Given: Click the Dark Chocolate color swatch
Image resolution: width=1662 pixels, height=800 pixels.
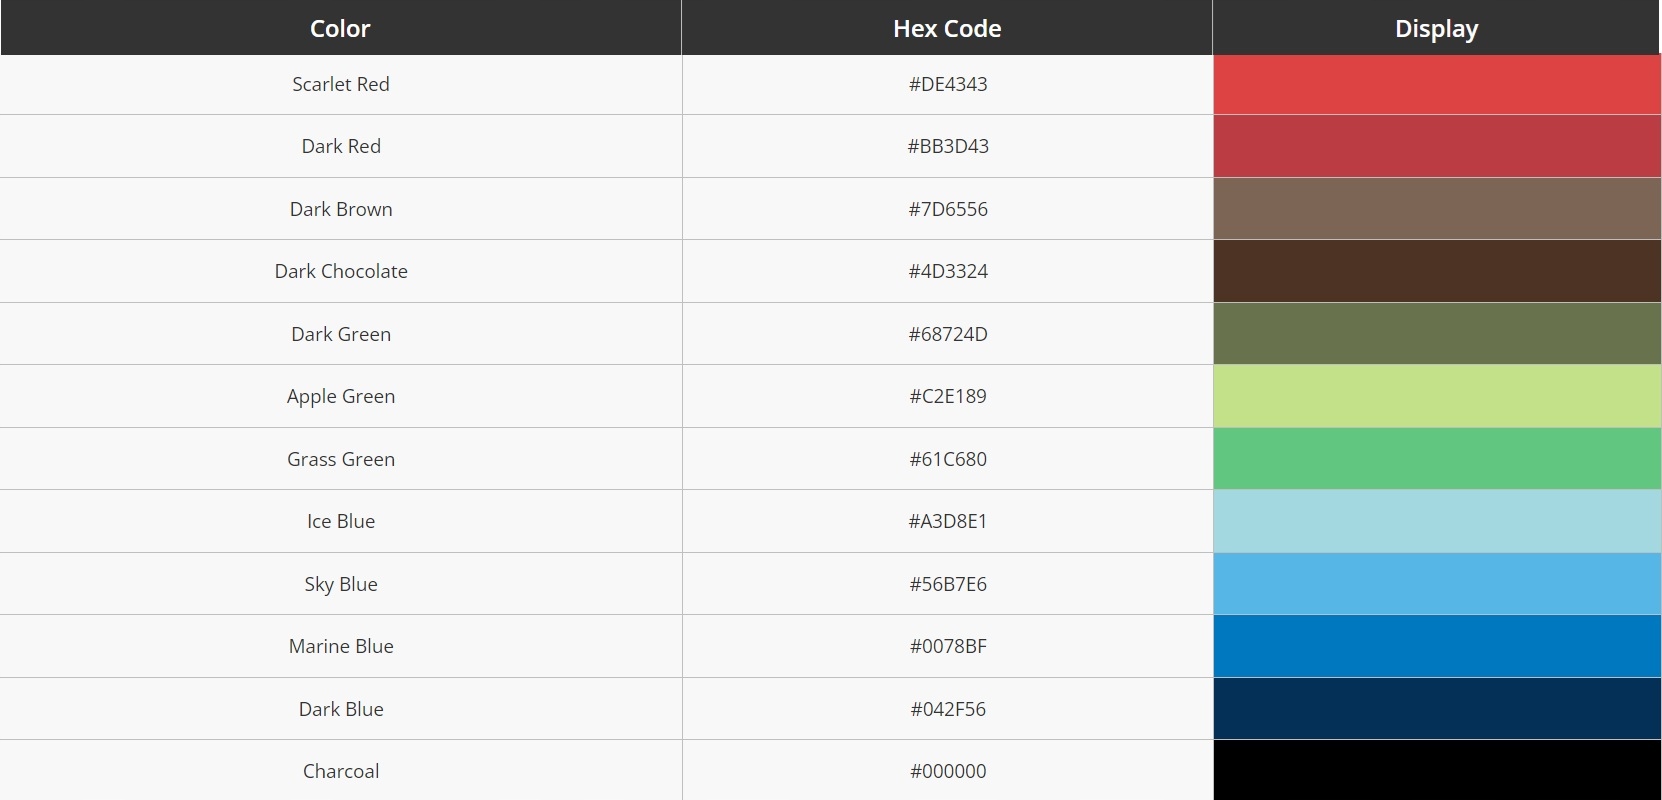Looking at the screenshot, I should pyautogui.click(x=1436, y=271).
